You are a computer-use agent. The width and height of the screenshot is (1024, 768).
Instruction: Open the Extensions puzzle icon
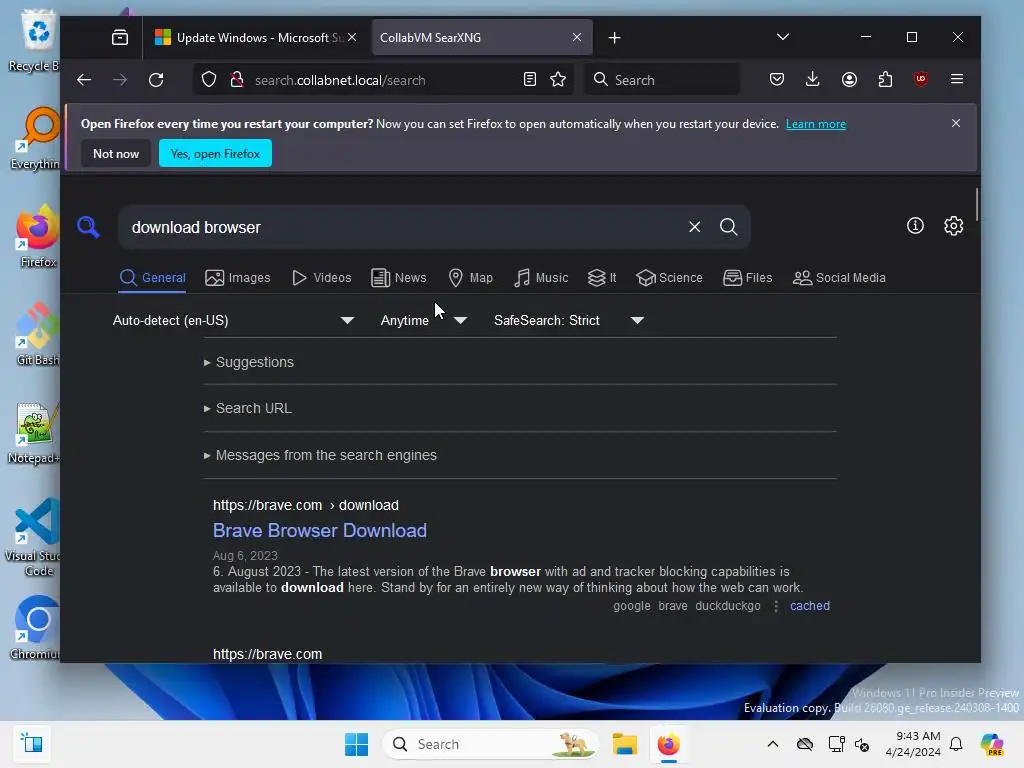[885, 80]
